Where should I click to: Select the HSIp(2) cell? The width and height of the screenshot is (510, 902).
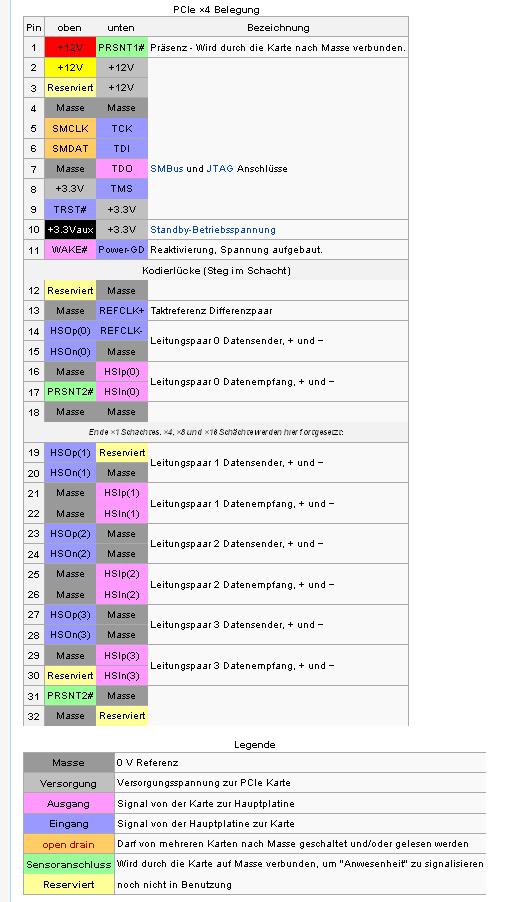[122, 574]
